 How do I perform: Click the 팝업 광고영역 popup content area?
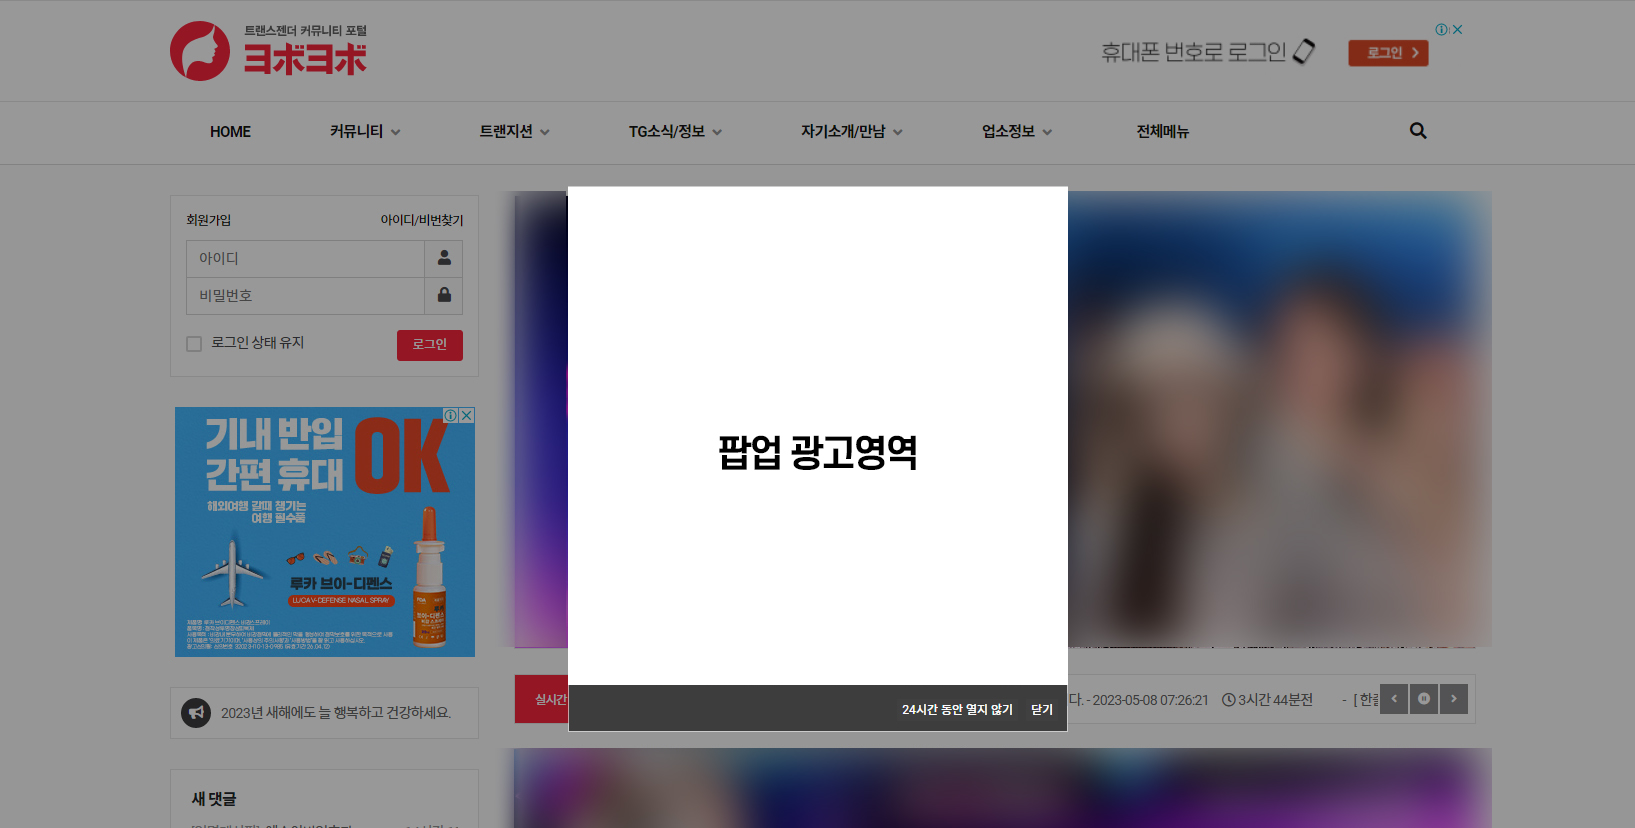[818, 436]
